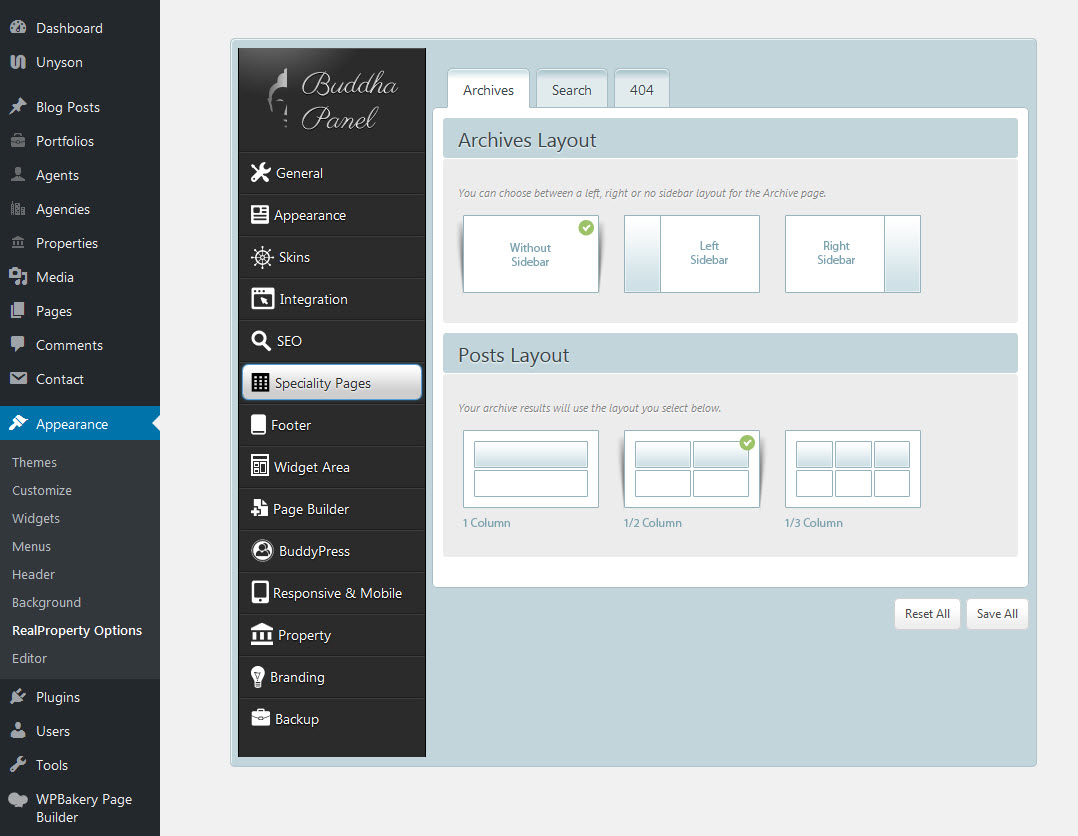Click the Branding lightbulb icon
Image resolution: width=1078 pixels, height=836 pixels.
click(258, 677)
